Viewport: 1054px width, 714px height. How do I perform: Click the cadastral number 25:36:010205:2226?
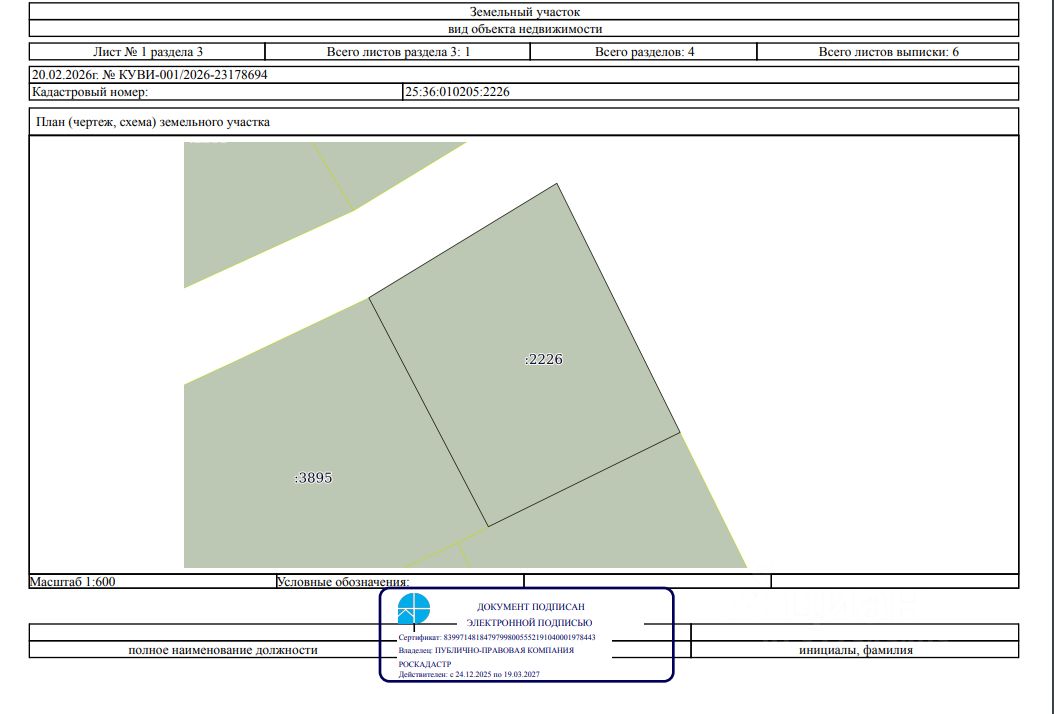pos(457,92)
